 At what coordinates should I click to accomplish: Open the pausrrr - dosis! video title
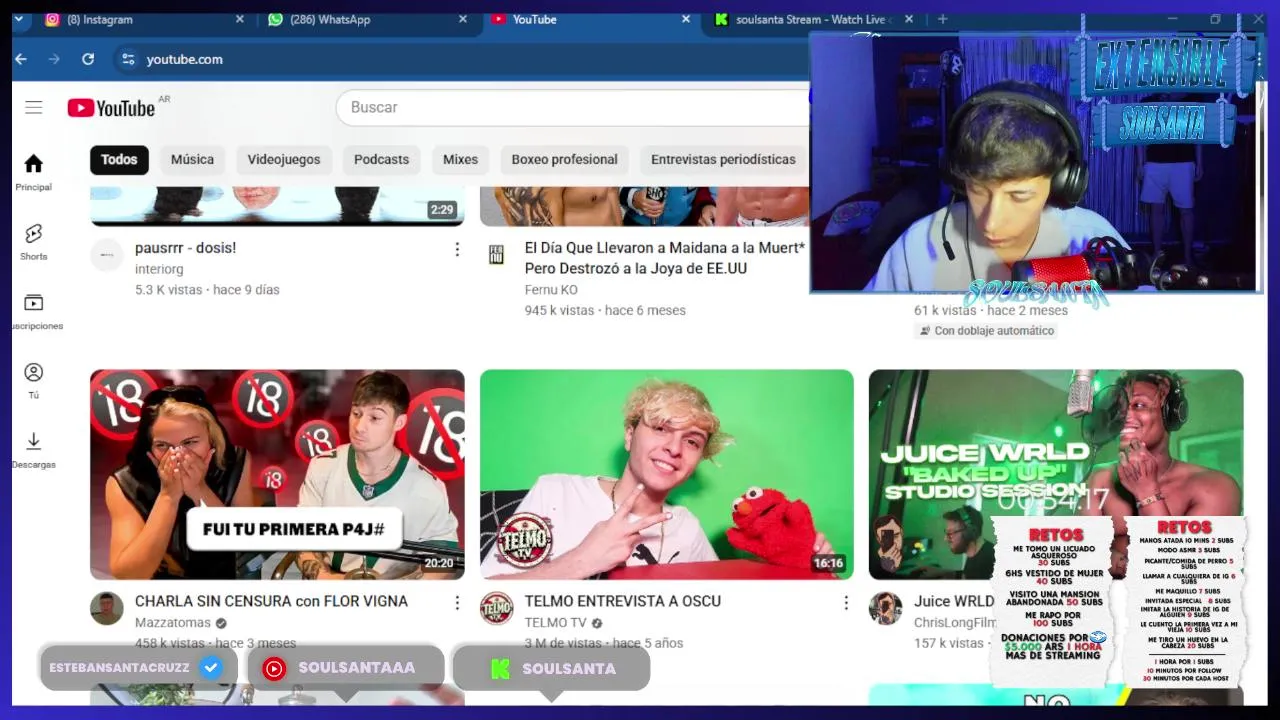click(x=186, y=248)
